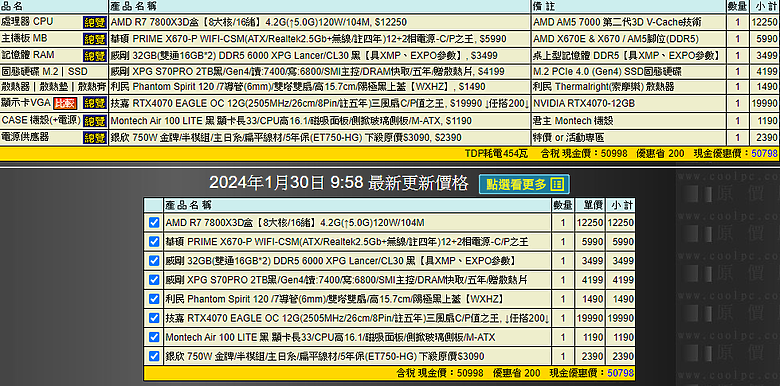Click the 50798 discount price in lower table

pyautogui.click(x=621, y=373)
